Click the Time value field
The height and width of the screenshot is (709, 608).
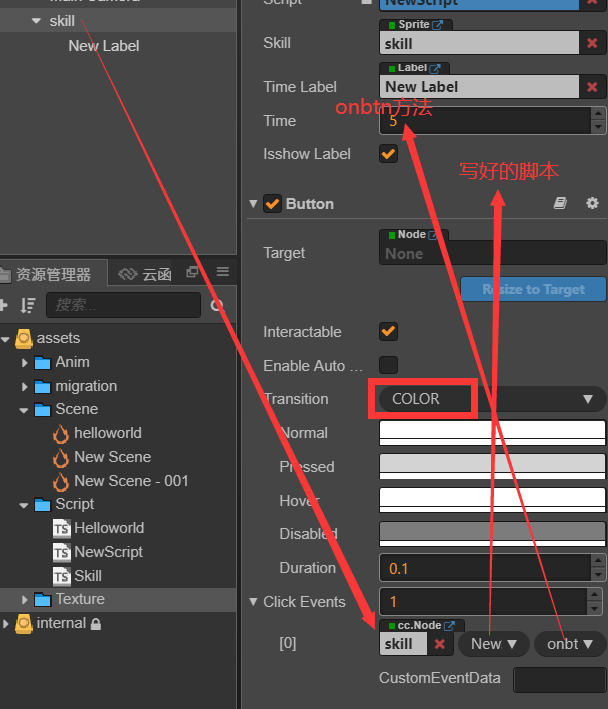(x=485, y=121)
